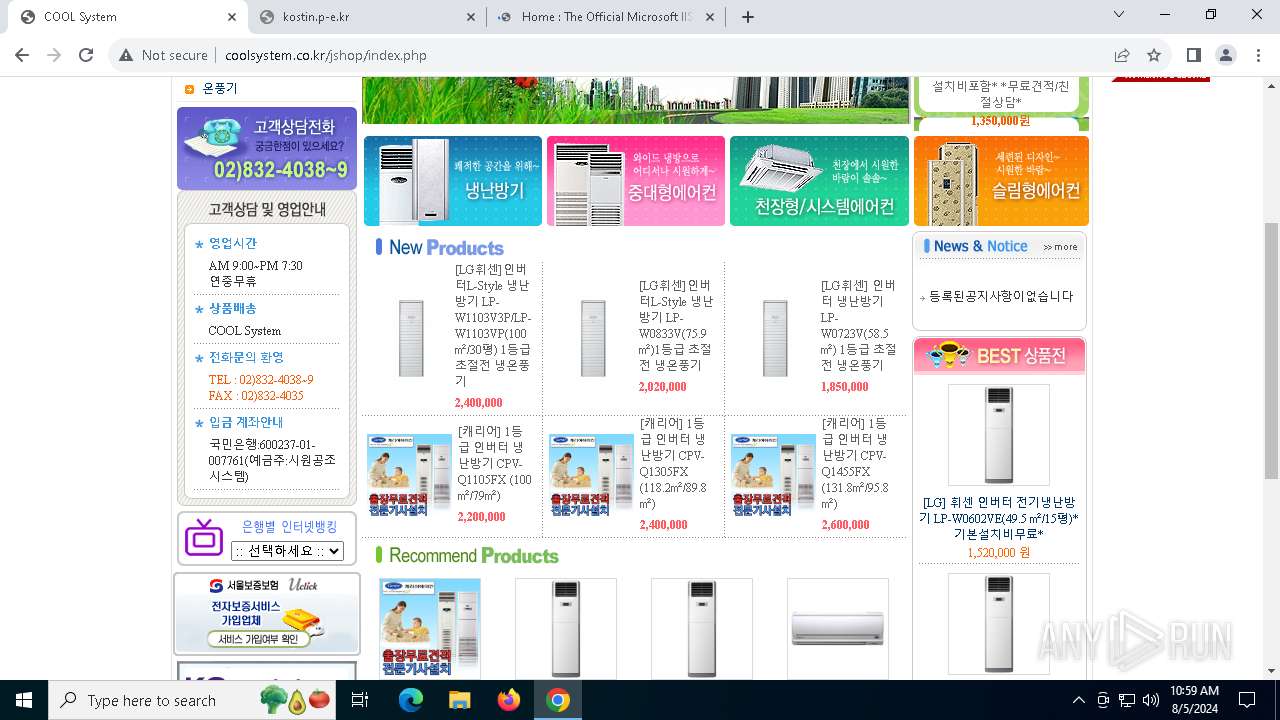The height and width of the screenshot is (720, 1280).
Task: Close the kostin.p-e.kr tab
Action: 471,17
